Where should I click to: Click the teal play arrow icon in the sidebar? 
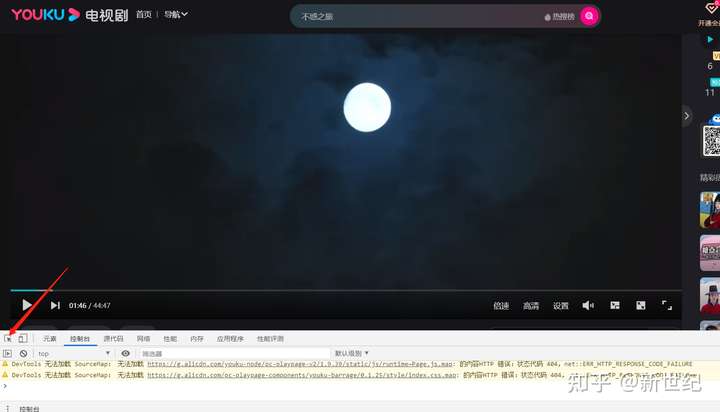click(x=710, y=40)
